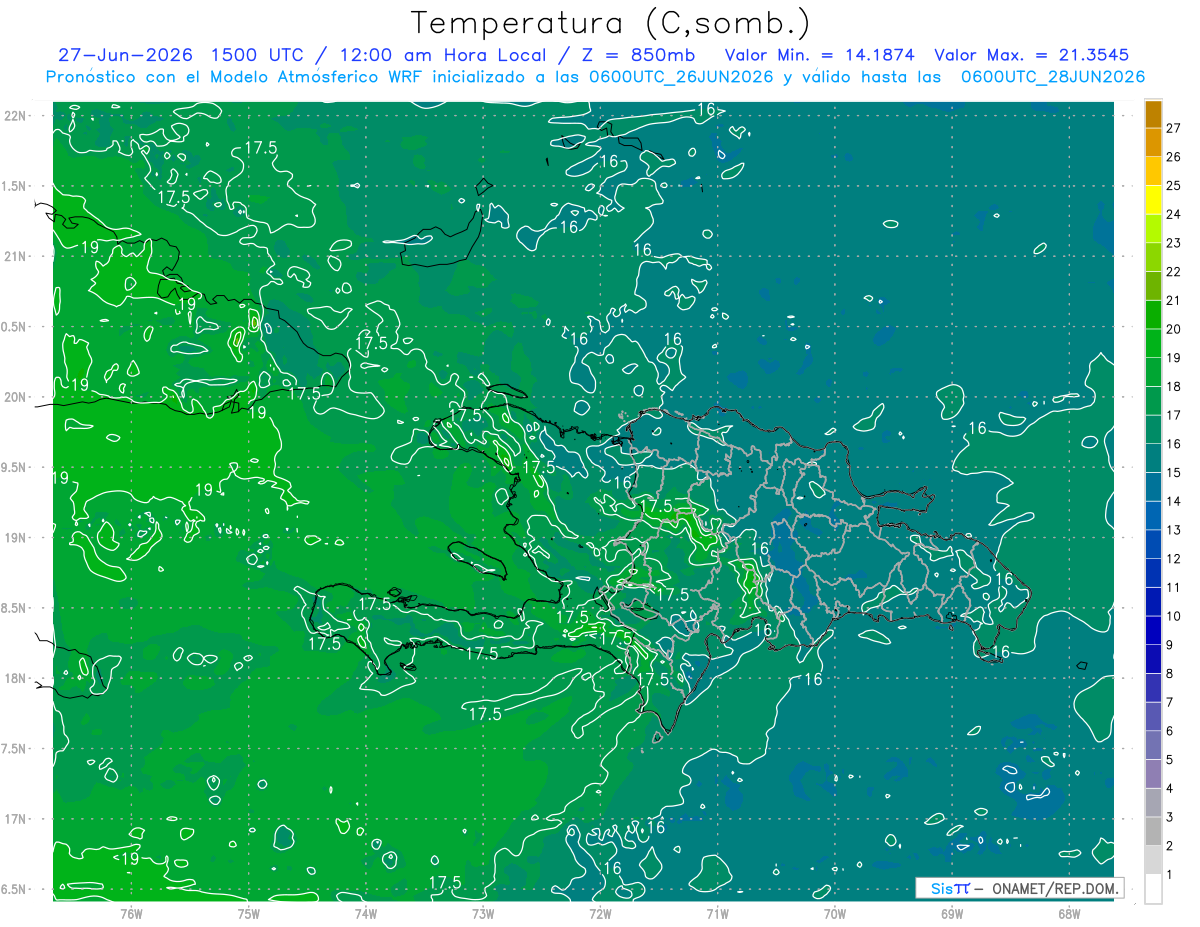Click '0600UTC_28JUN2026' valid-until time text

click(1053, 77)
